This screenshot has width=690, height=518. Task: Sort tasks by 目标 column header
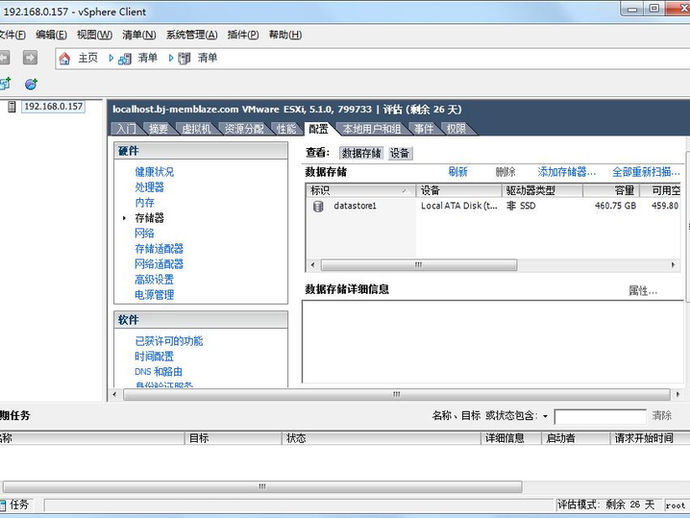[233, 438]
